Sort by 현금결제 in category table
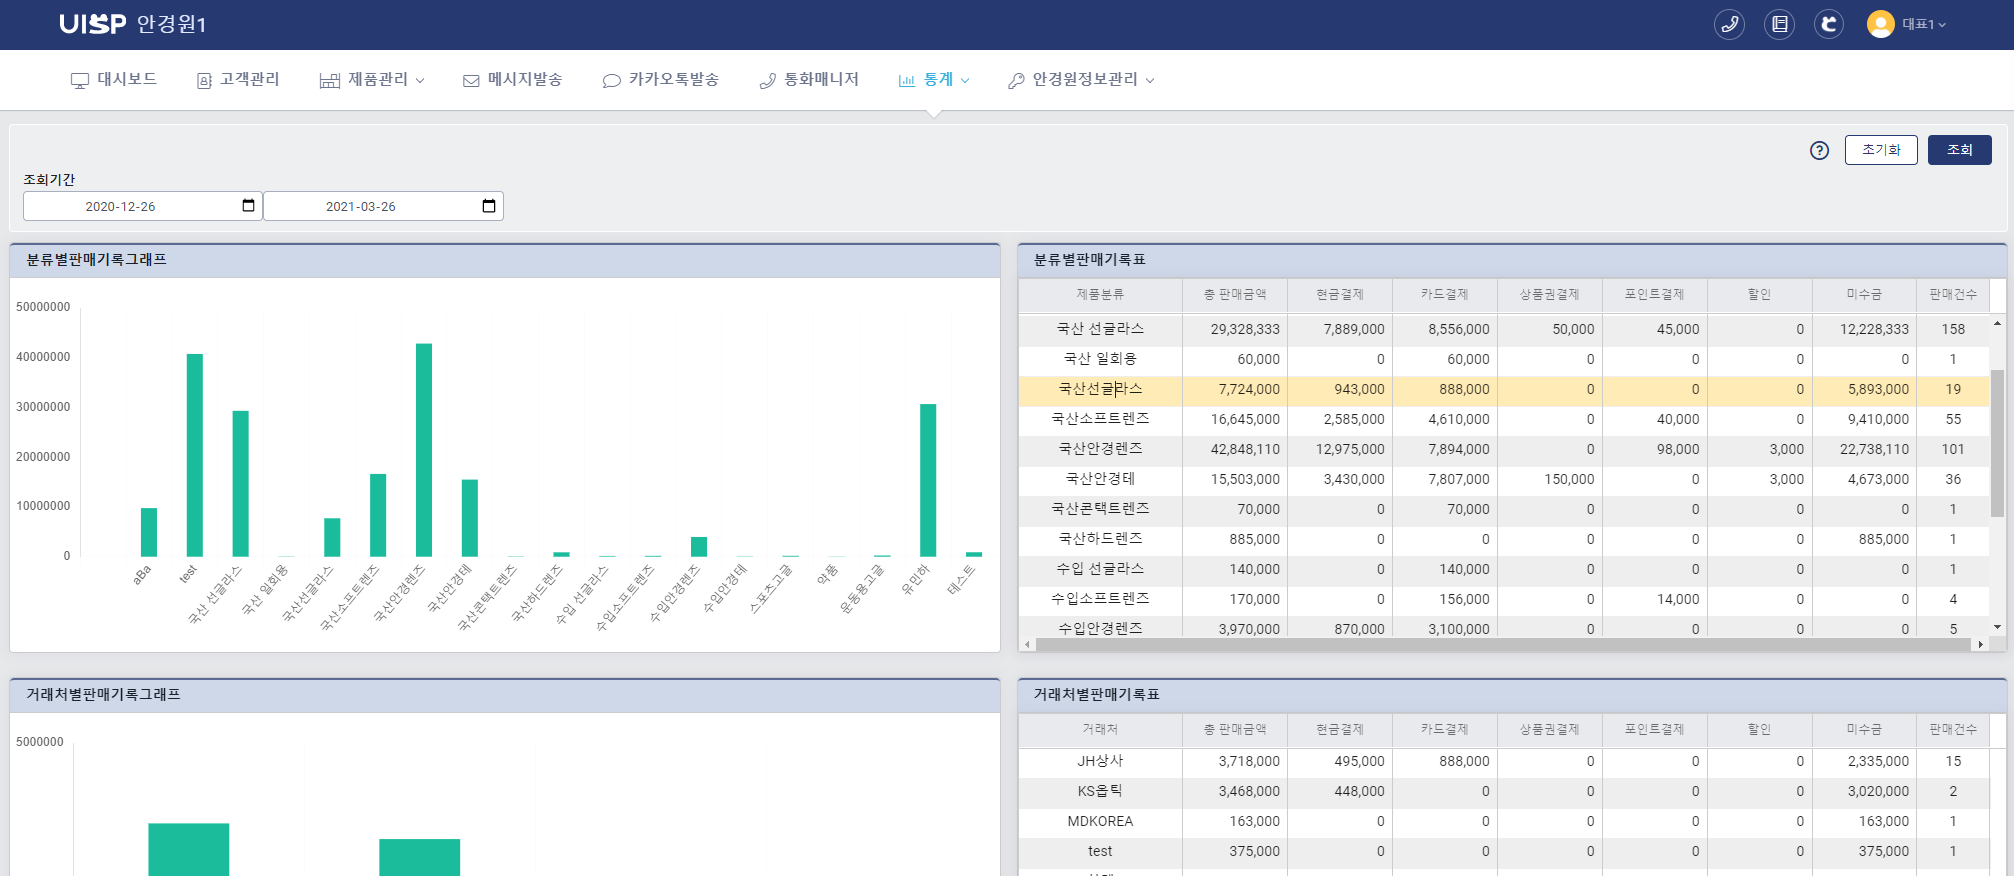The width and height of the screenshot is (2014, 876). (1340, 294)
